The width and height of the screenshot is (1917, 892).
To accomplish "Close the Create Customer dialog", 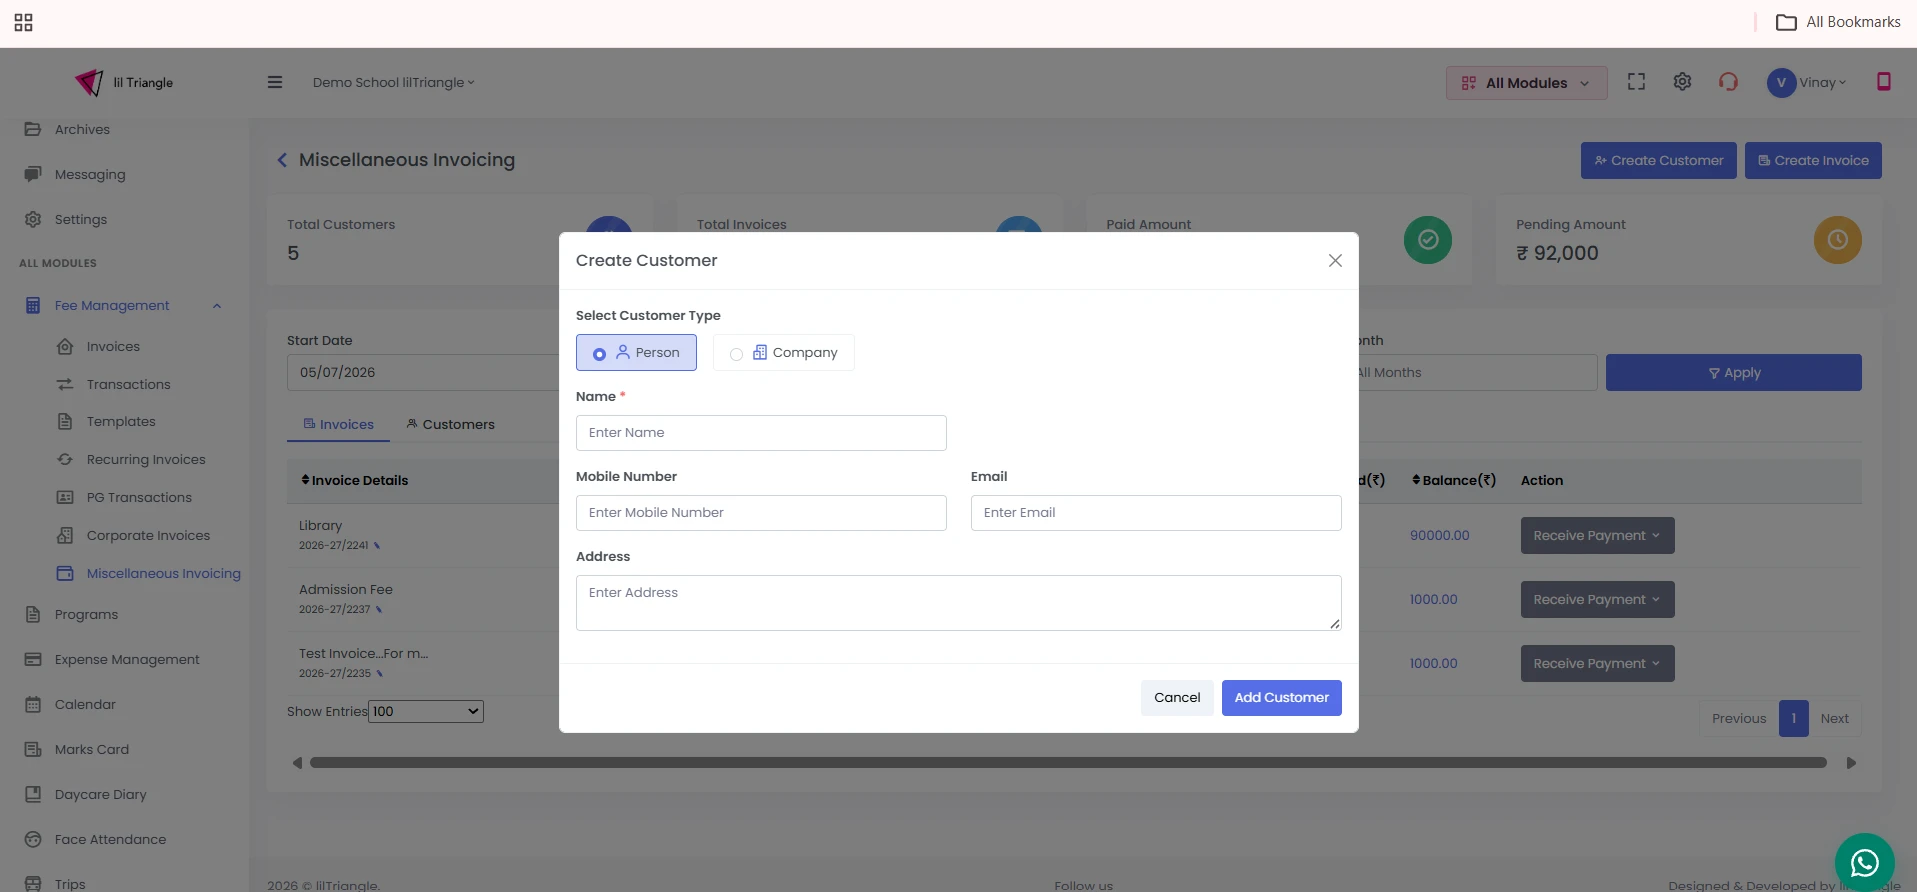I will [1335, 260].
